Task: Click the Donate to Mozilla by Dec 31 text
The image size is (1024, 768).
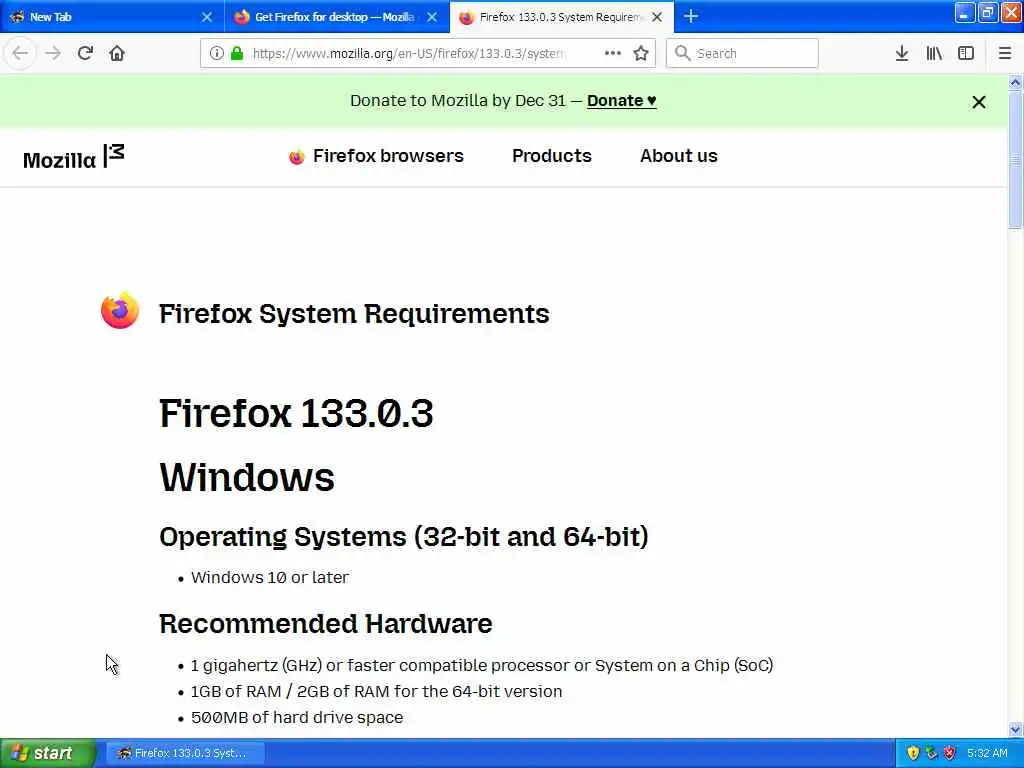Action: tap(458, 101)
